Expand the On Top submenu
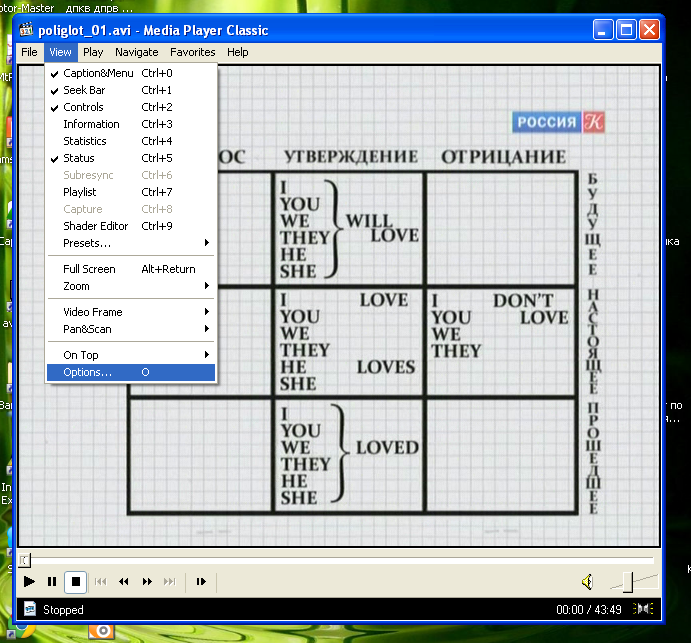Viewport: 691px width, 643px height. (131, 355)
